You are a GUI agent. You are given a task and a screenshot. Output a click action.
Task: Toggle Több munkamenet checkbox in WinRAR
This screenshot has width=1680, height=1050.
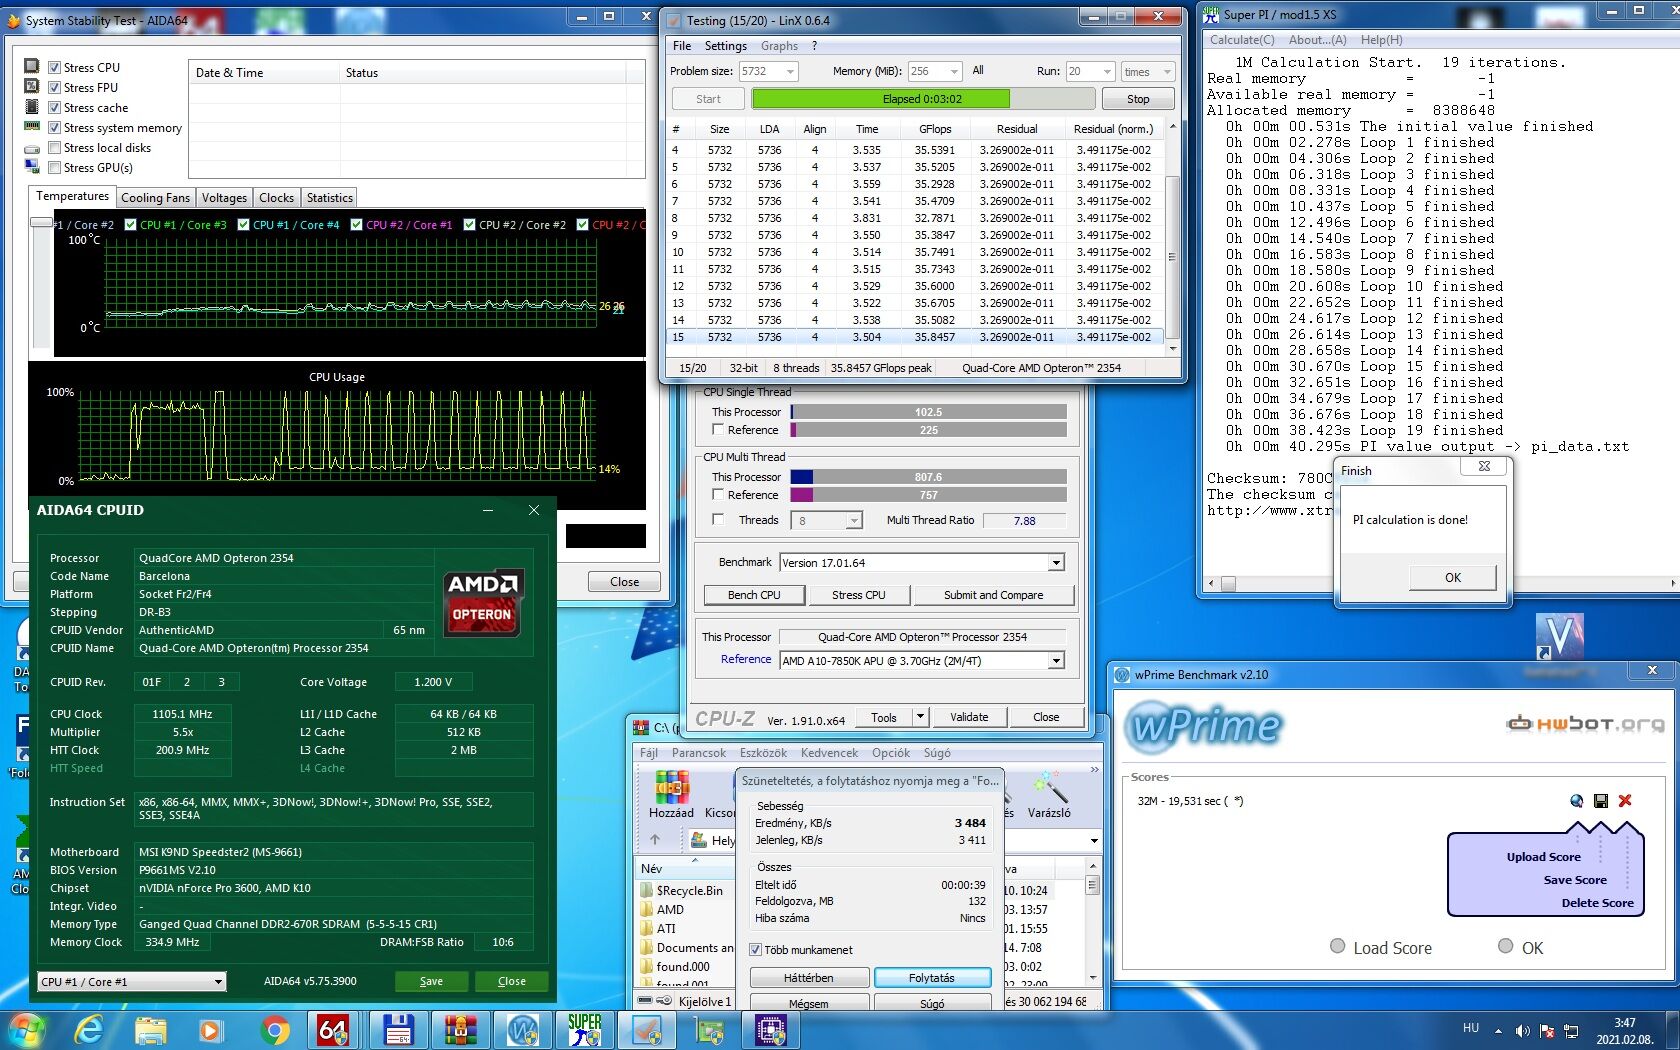click(x=756, y=950)
